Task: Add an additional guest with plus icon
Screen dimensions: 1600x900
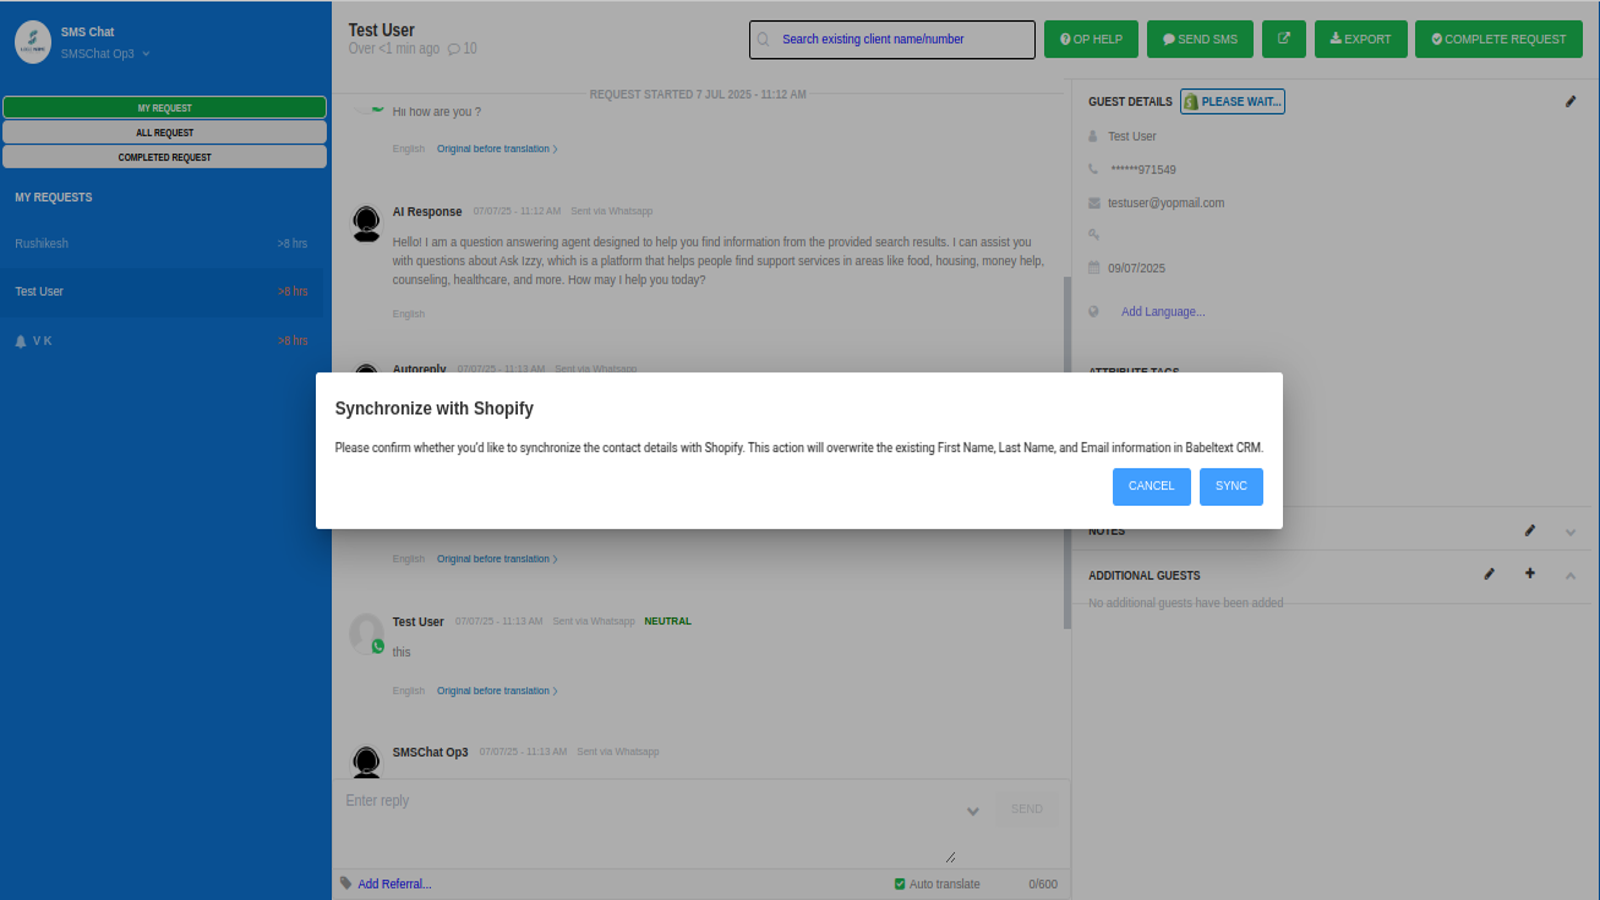Action: [1530, 574]
